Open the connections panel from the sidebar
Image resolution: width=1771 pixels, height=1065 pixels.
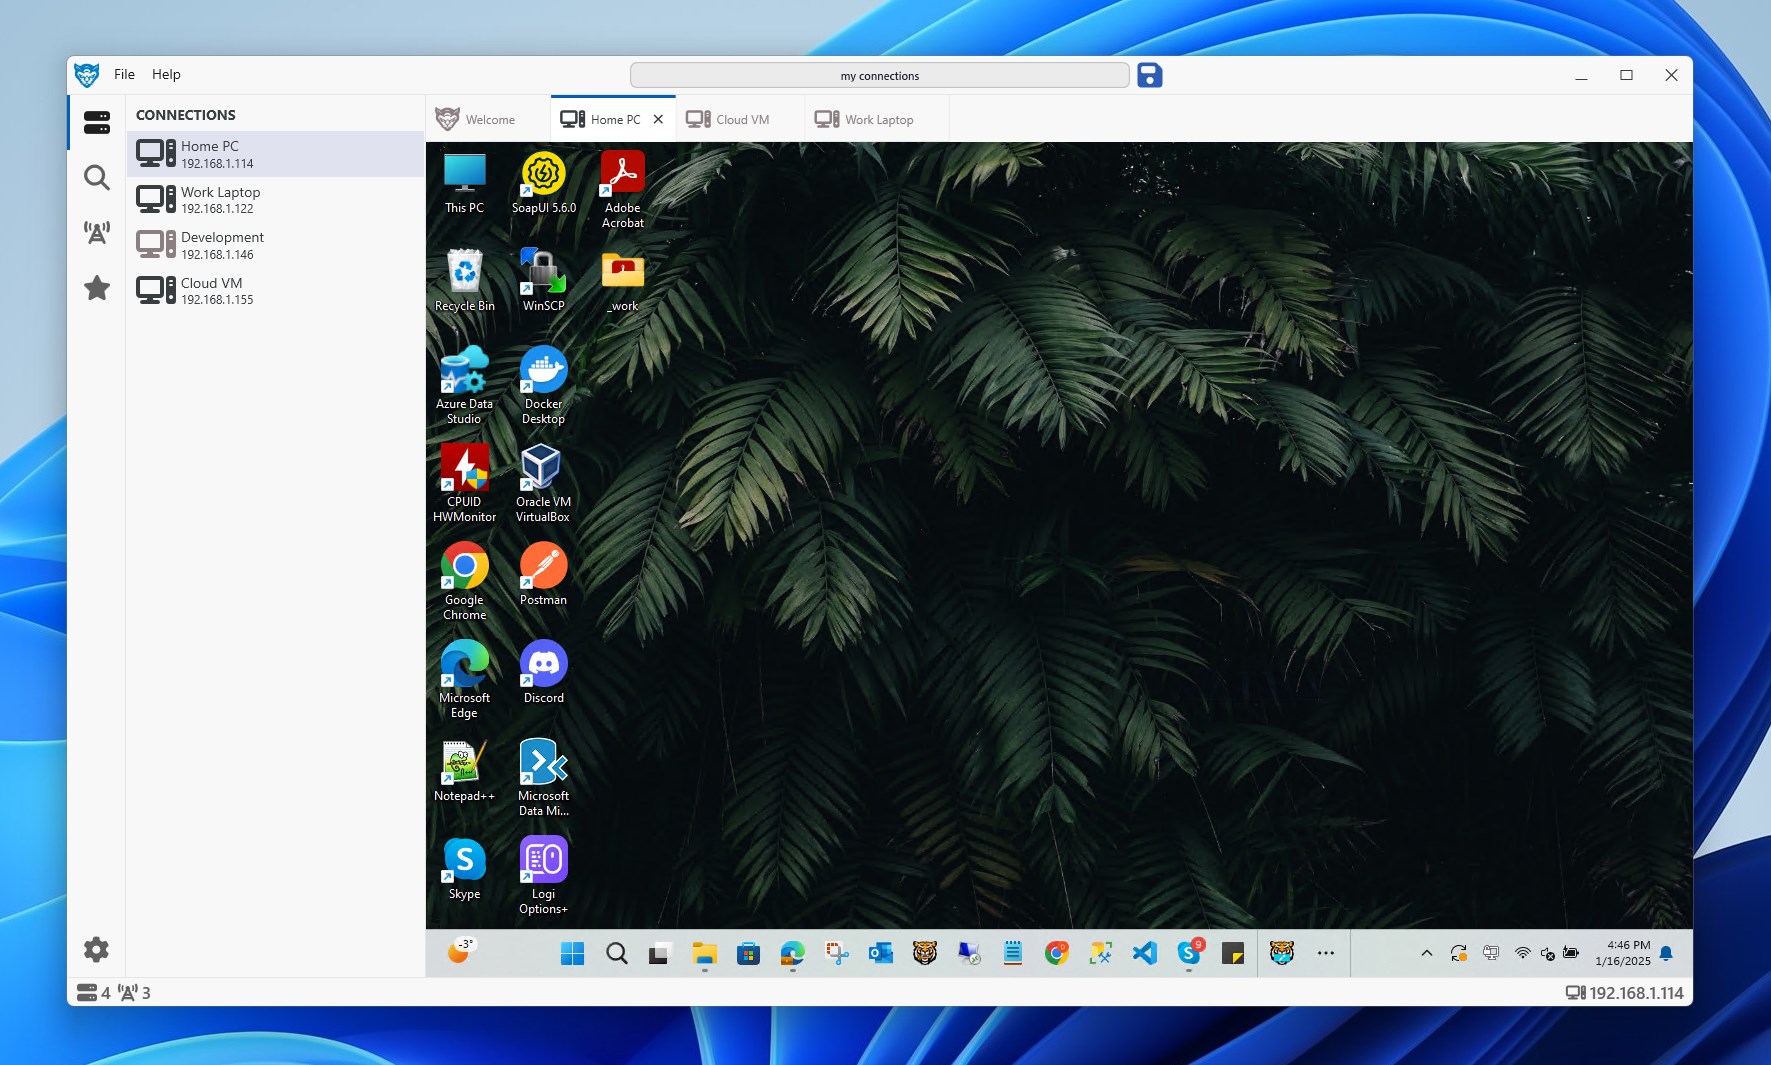click(x=96, y=122)
